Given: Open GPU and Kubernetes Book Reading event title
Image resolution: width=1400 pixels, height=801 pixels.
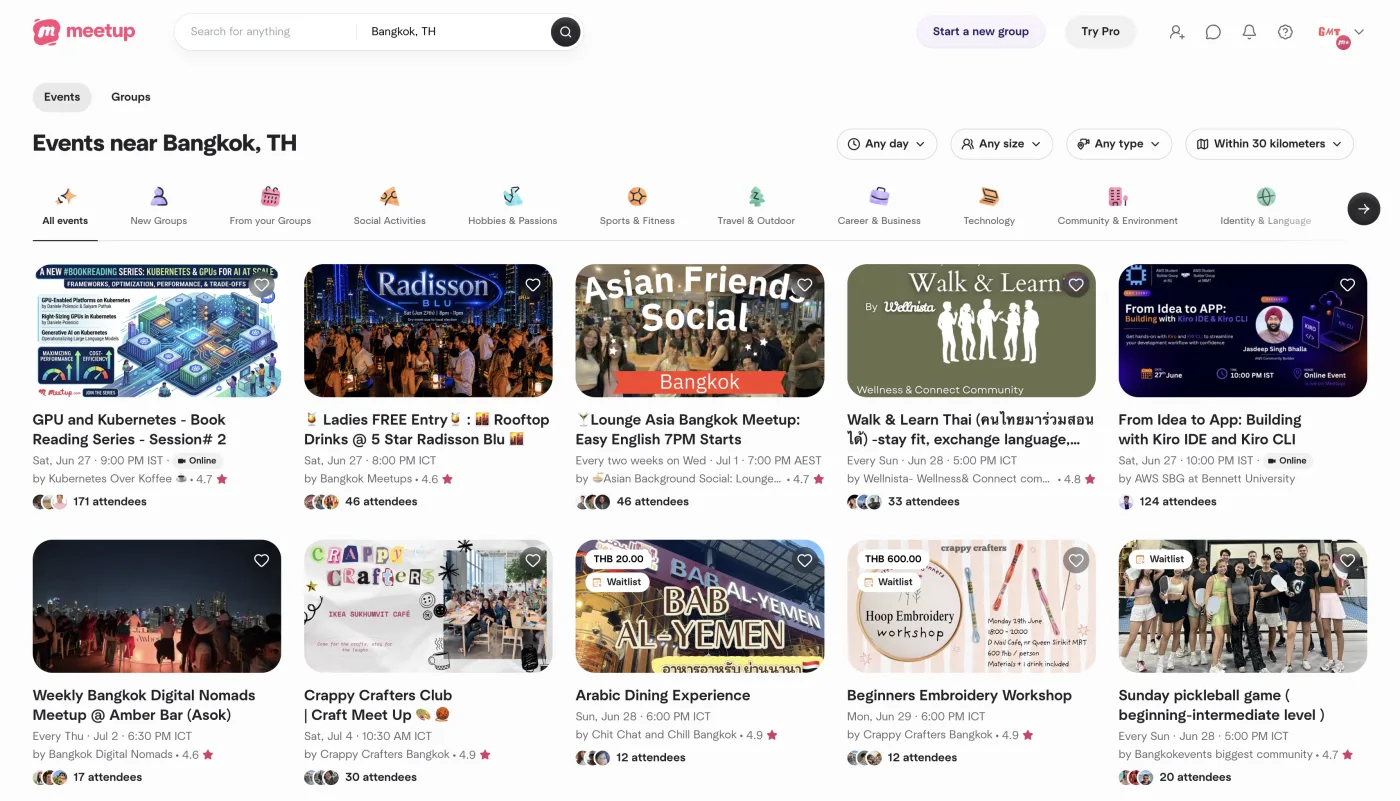Looking at the screenshot, I should point(130,429).
